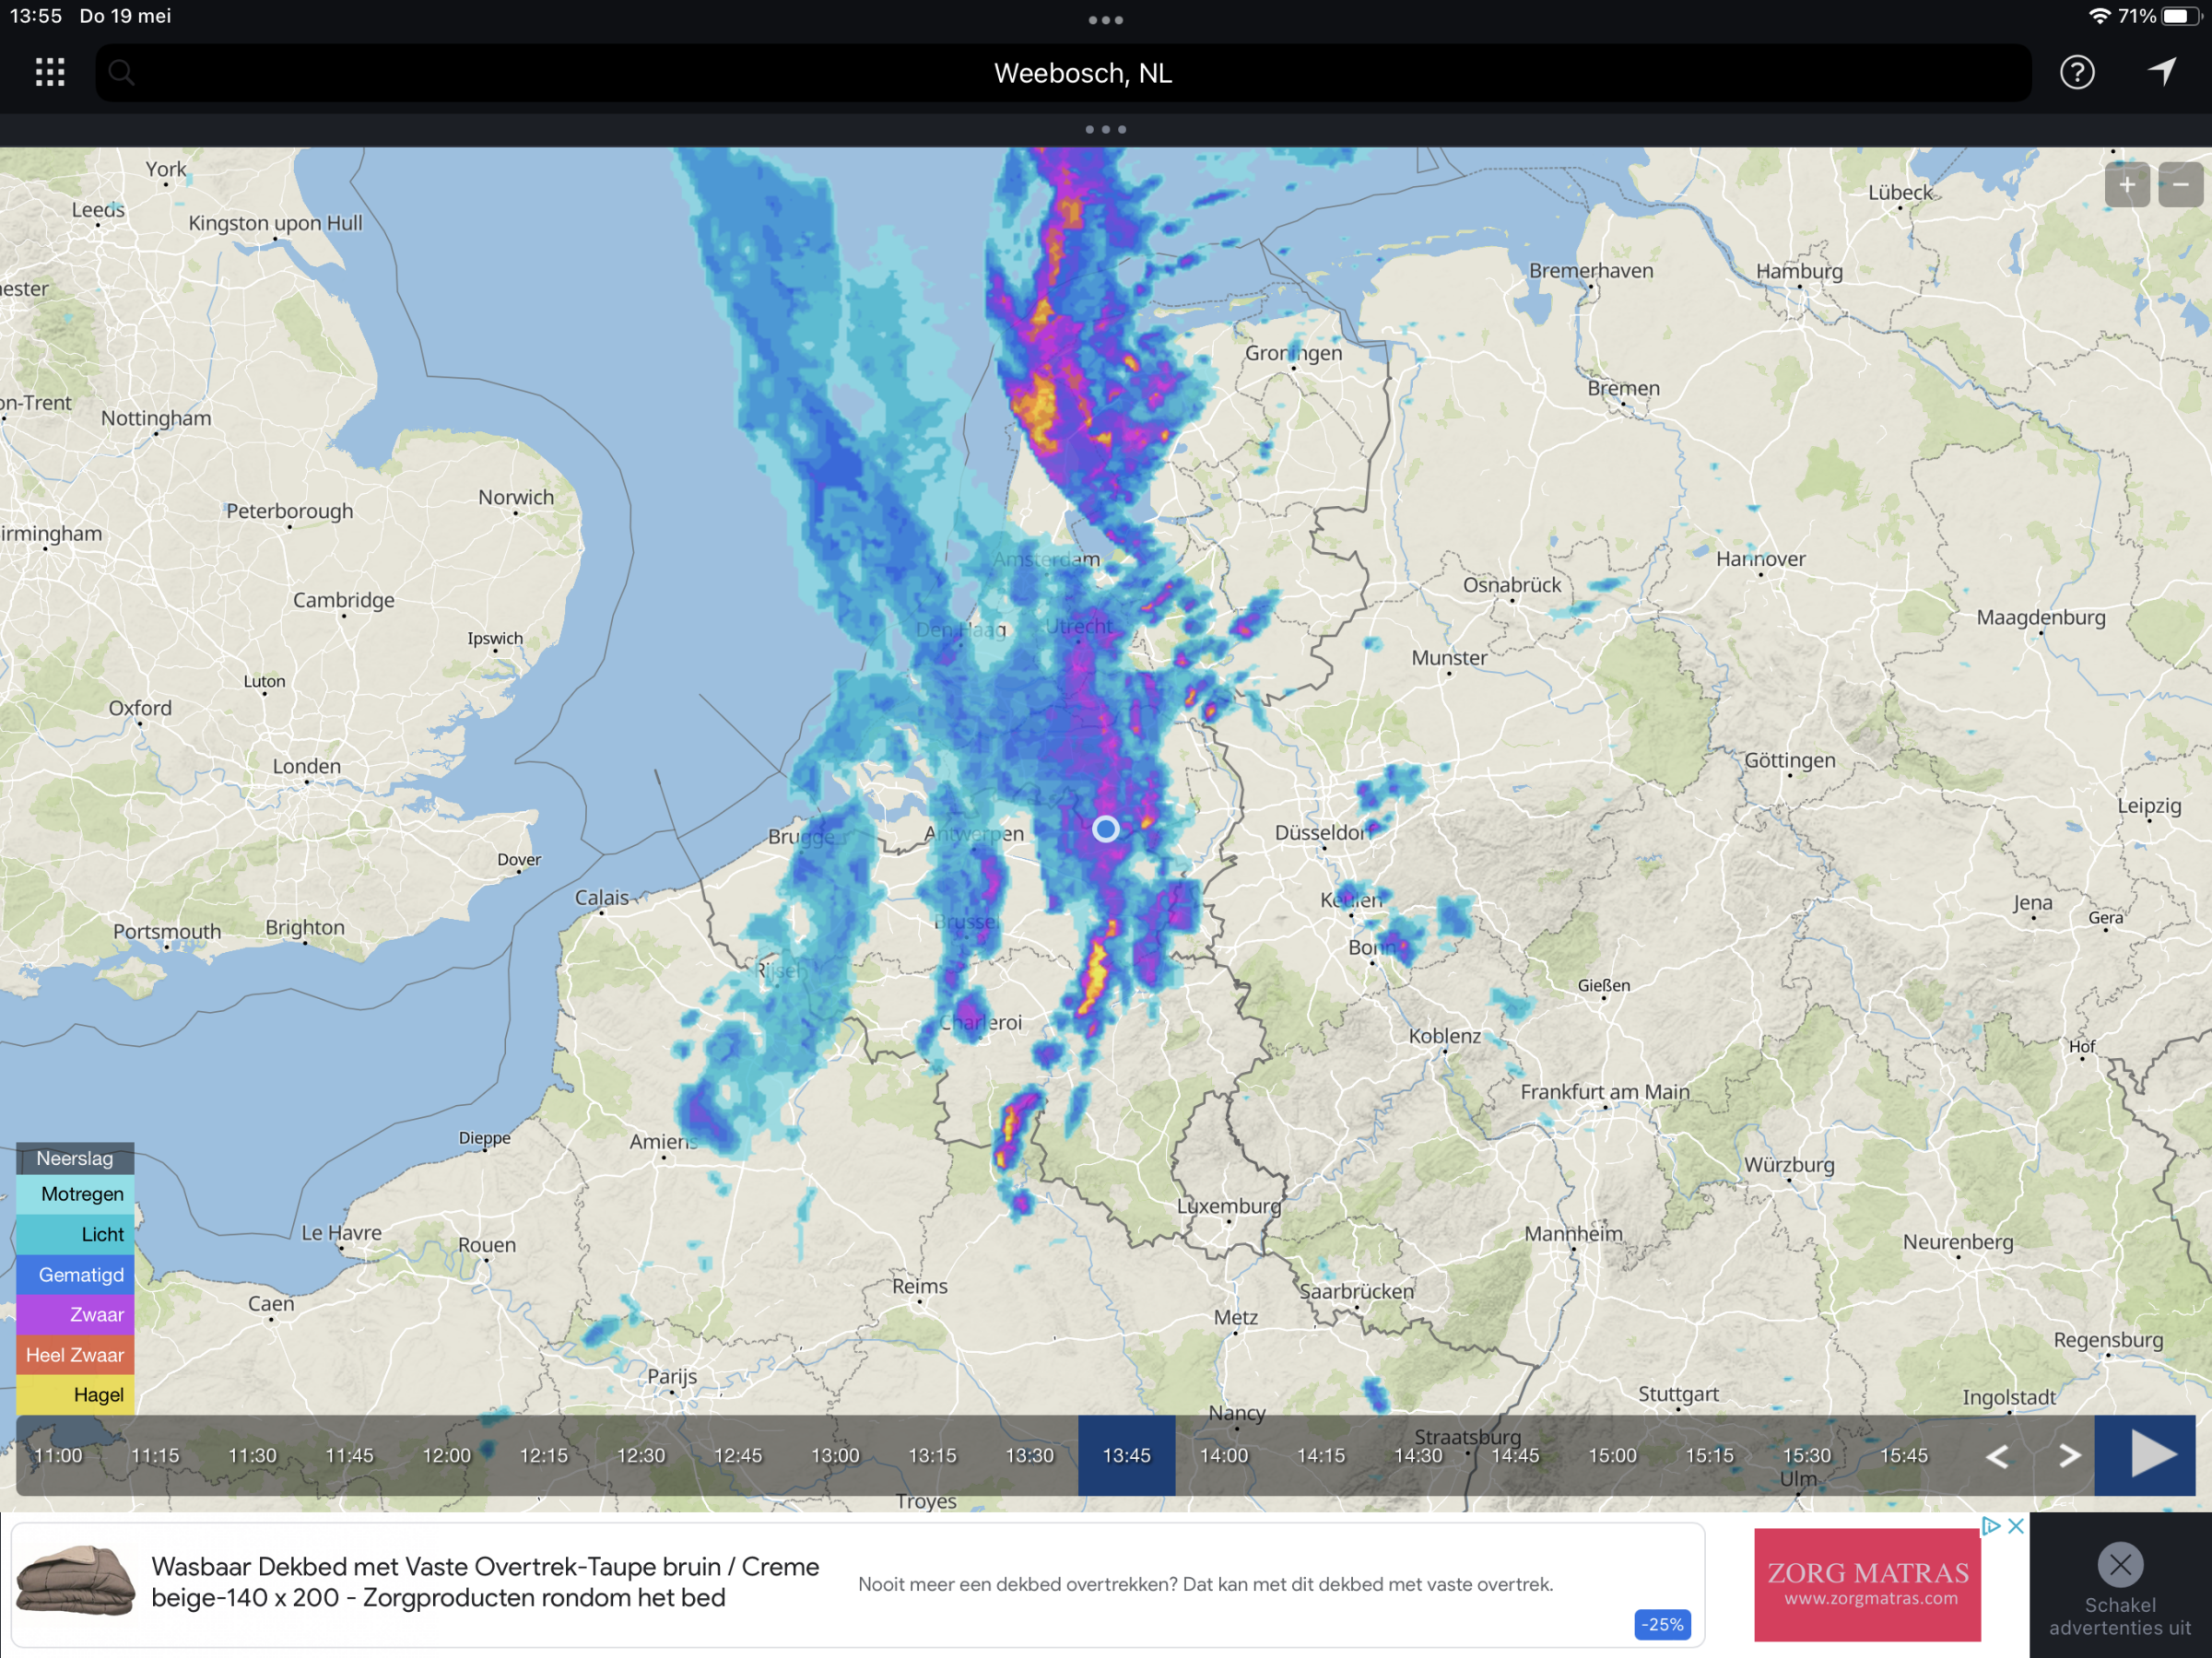The height and width of the screenshot is (1658, 2212).
Task: Tap the search magnifier icon
Action: (x=122, y=72)
